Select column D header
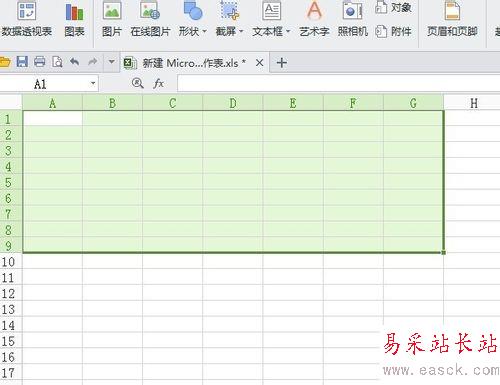The height and width of the screenshot is (385, 500). [x=233, y=103]
